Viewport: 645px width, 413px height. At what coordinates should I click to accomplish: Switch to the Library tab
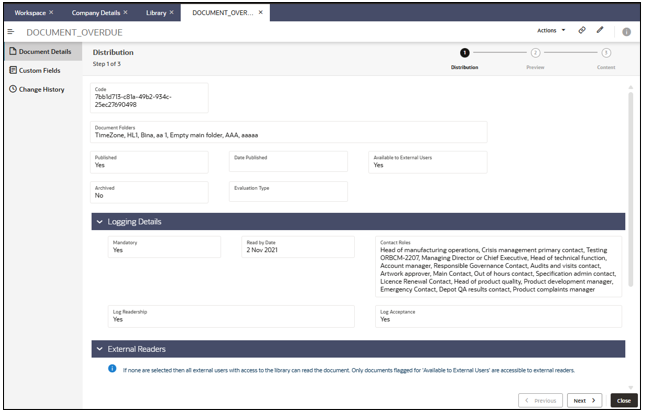(156, 13)
